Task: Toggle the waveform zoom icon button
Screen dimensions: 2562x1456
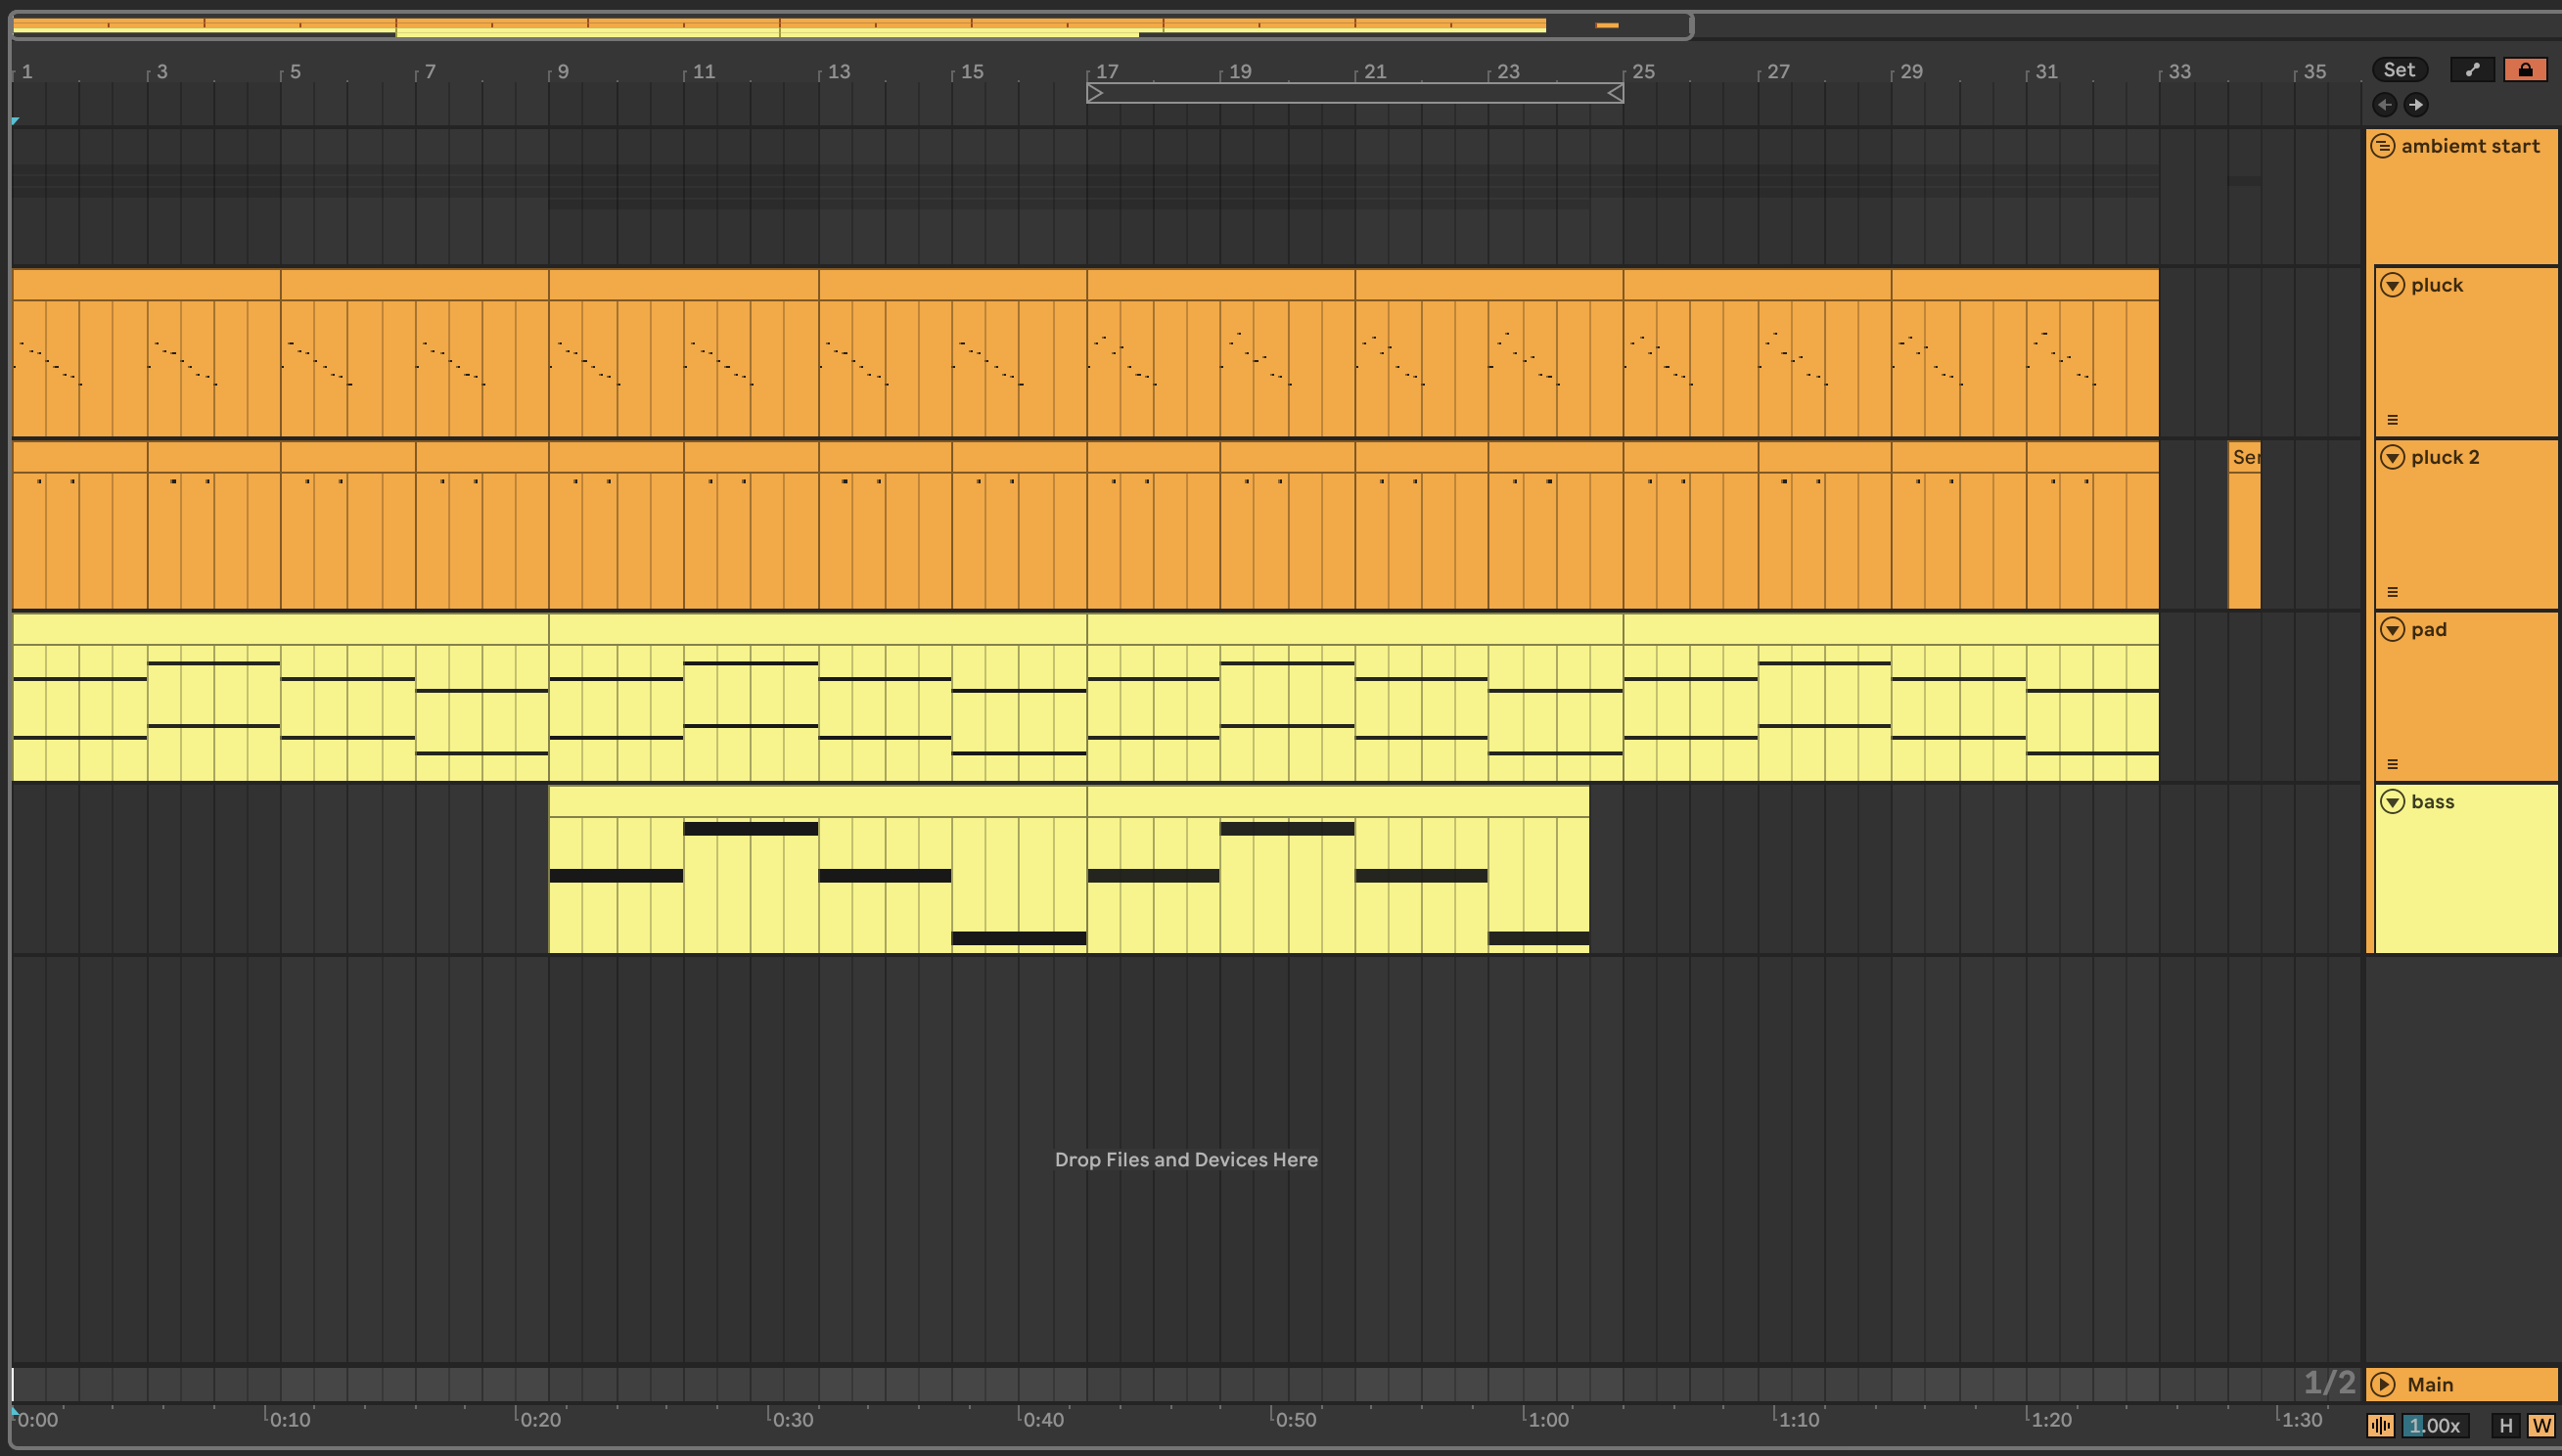Action: [2380, 1425]
